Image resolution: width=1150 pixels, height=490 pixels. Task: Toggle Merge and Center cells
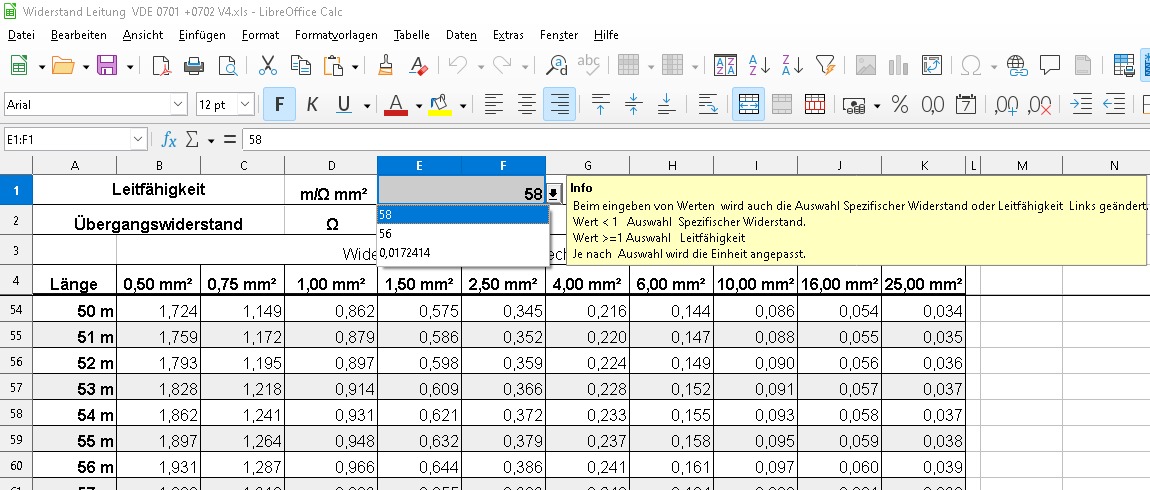tap(748, 104)
